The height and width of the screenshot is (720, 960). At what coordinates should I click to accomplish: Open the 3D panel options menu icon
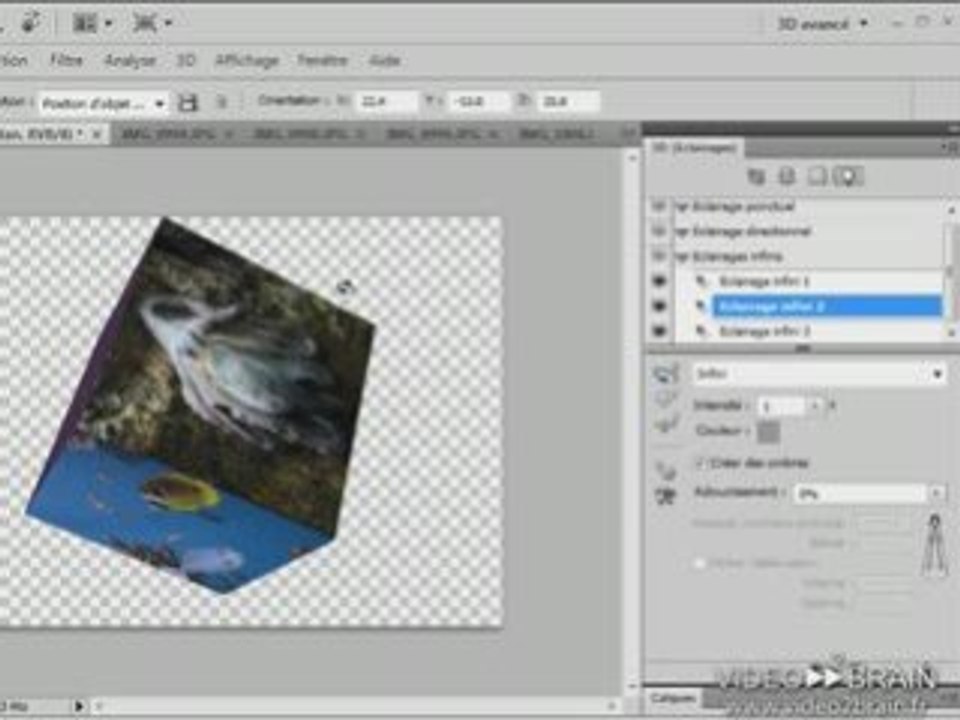(948, 147)
